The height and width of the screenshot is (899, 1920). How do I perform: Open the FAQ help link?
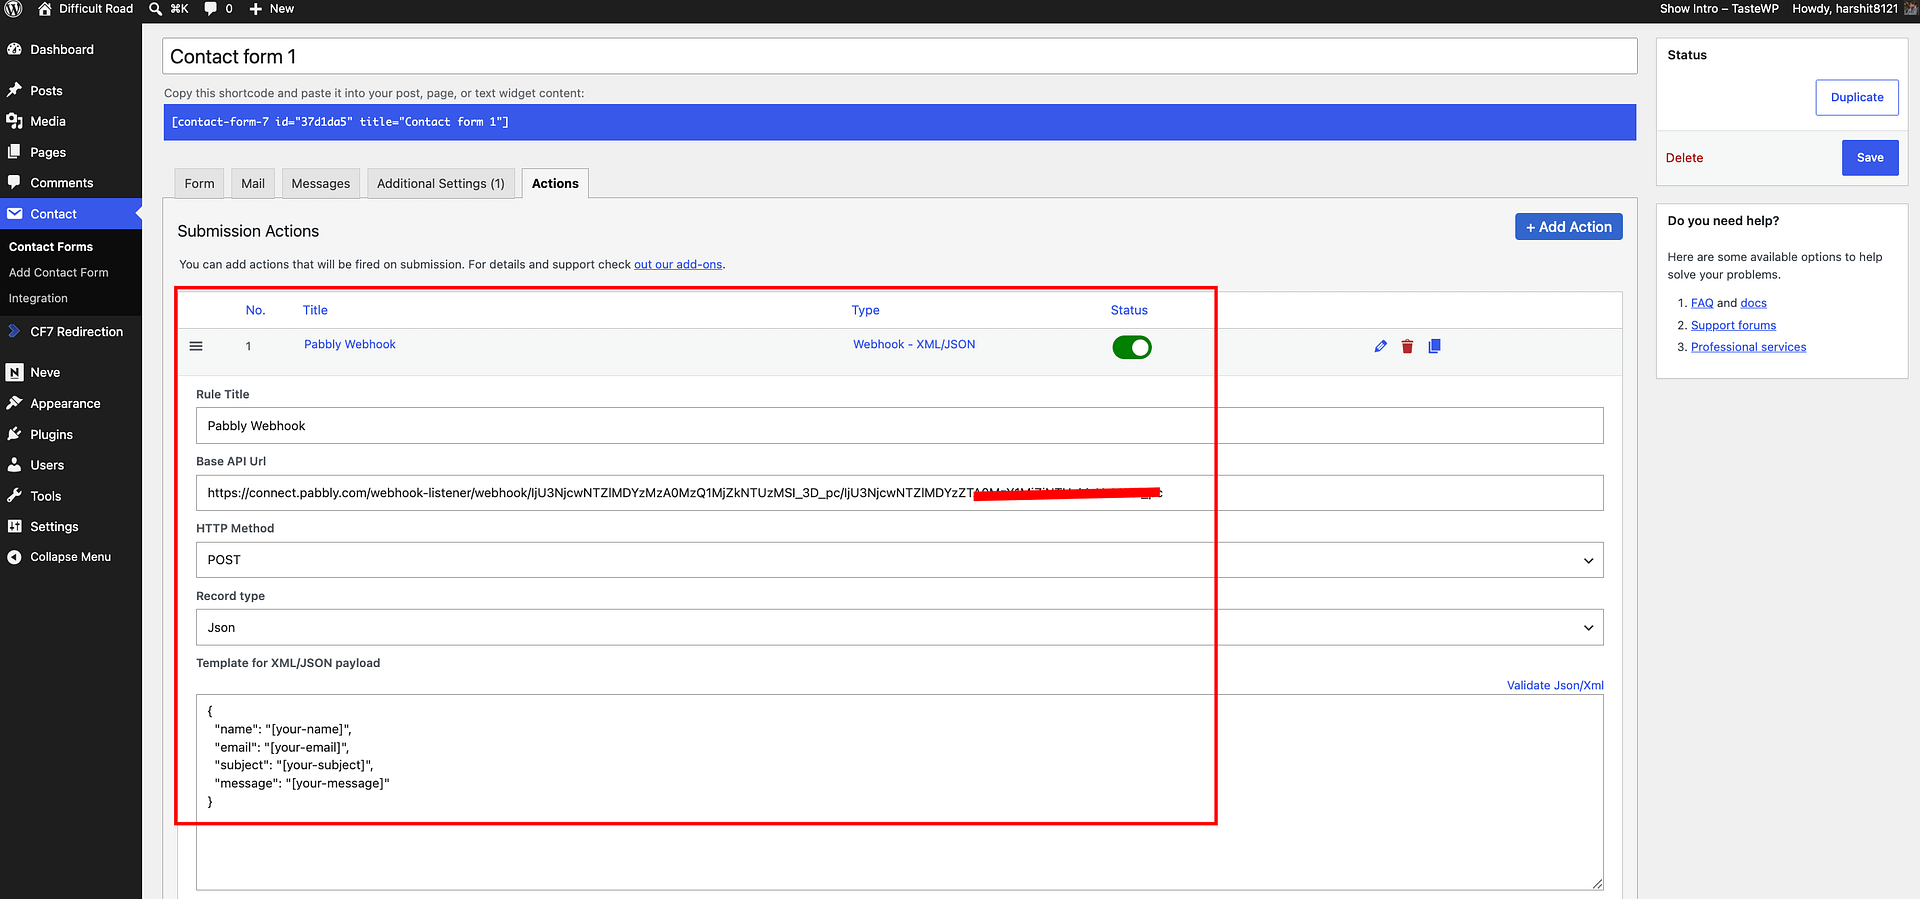tap(1702, 303)
